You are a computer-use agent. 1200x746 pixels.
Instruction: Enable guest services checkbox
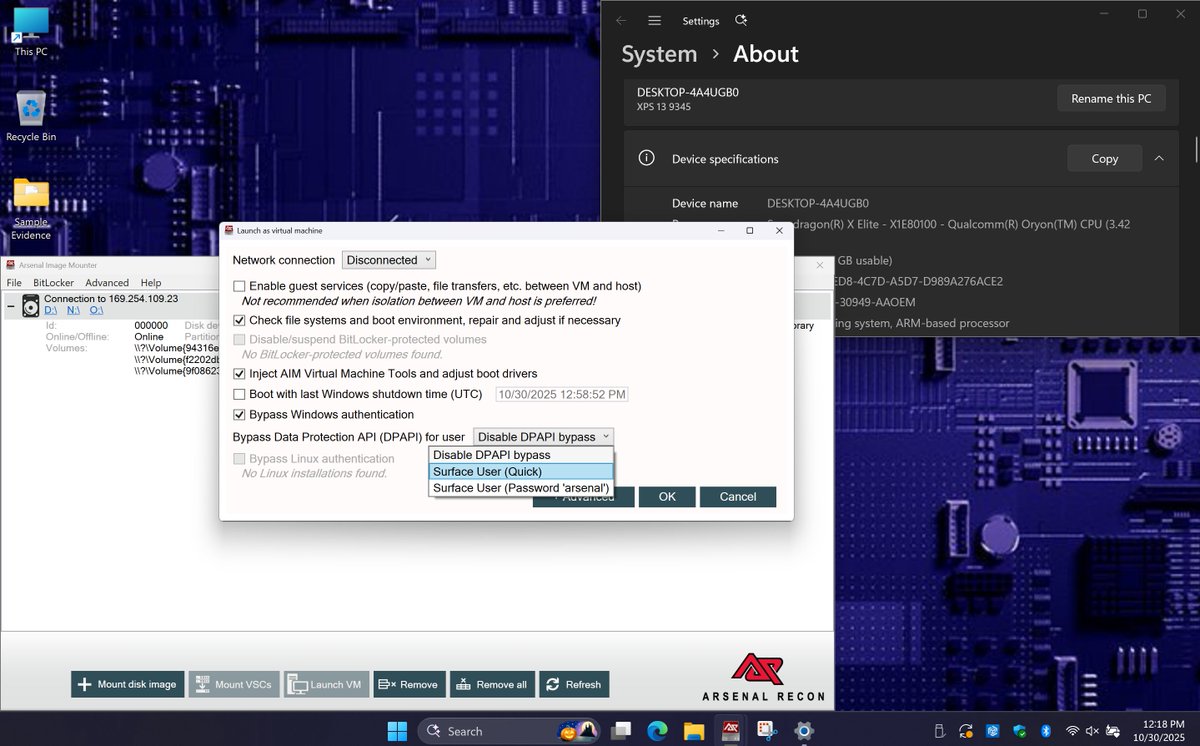pyautogui.click(x=239, y=286)
